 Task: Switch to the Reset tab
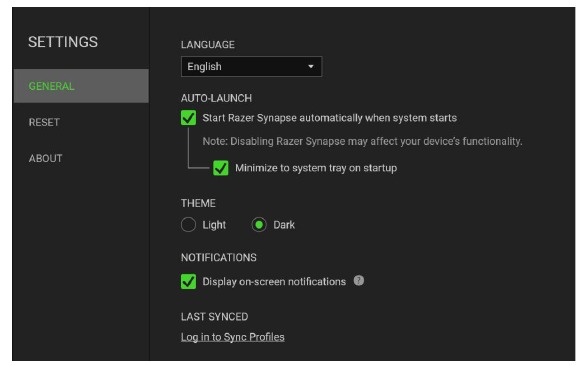tap(44, 122)
